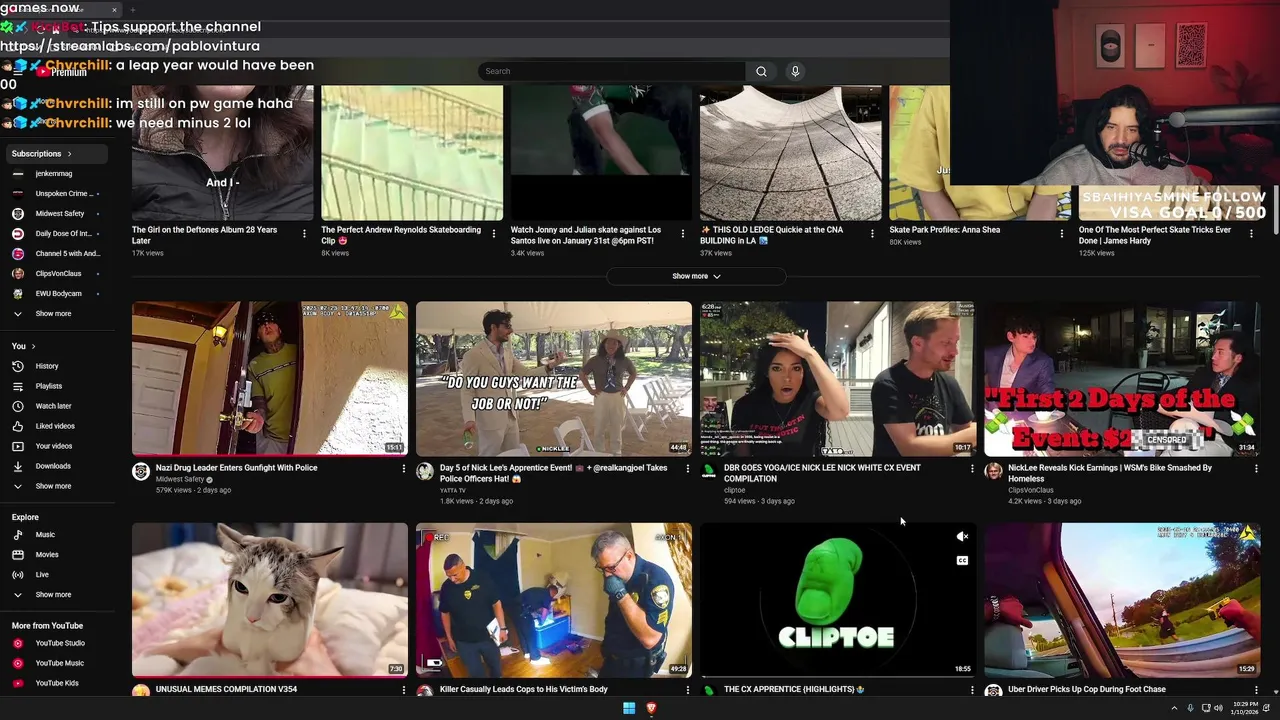Click Midwest Safety avatar under Nazi Drug Leader video
Screen dimensions: 1280x720
tap(141, 472)
